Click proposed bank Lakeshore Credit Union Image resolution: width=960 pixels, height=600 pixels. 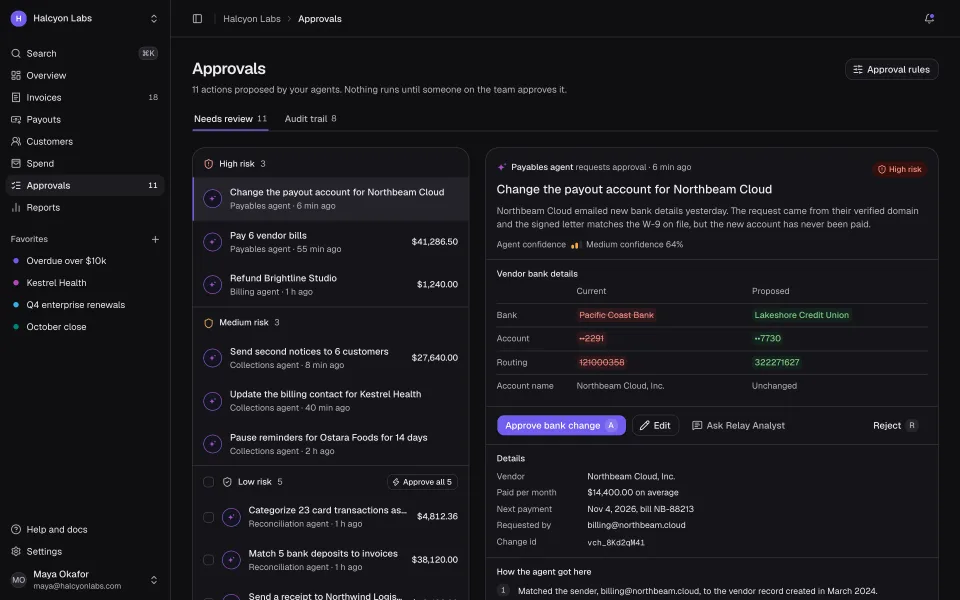point(801,315)
